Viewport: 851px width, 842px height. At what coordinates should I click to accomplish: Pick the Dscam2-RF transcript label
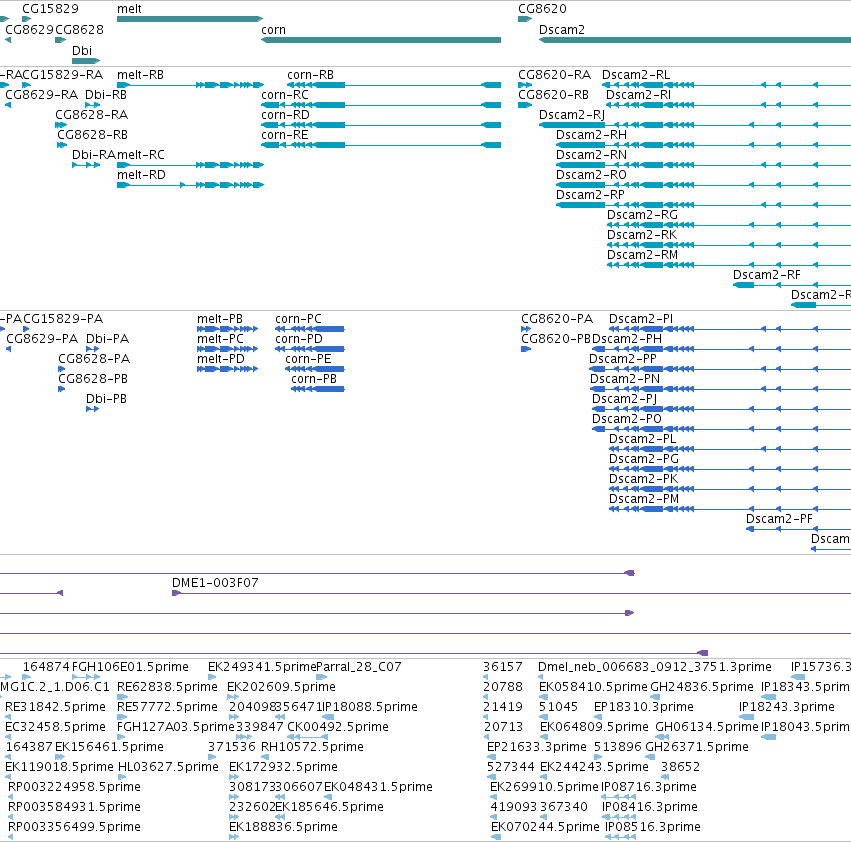(767, 275)
